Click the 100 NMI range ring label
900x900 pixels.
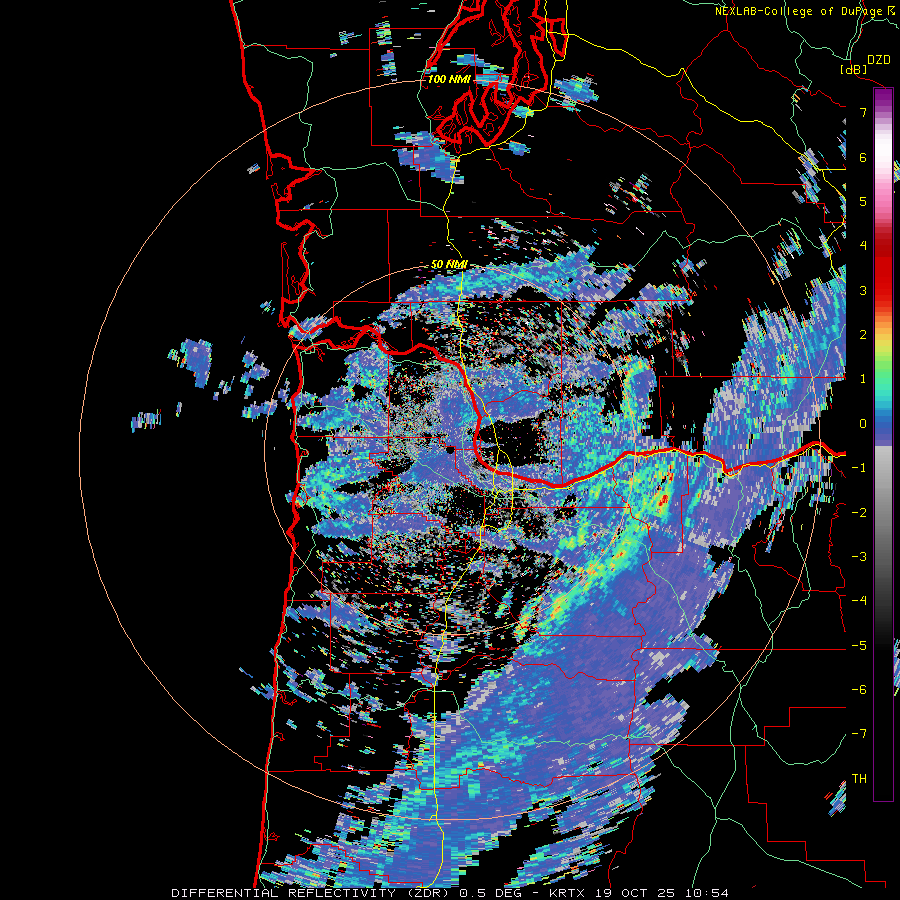pyautogui.click(x=449, y=79)
